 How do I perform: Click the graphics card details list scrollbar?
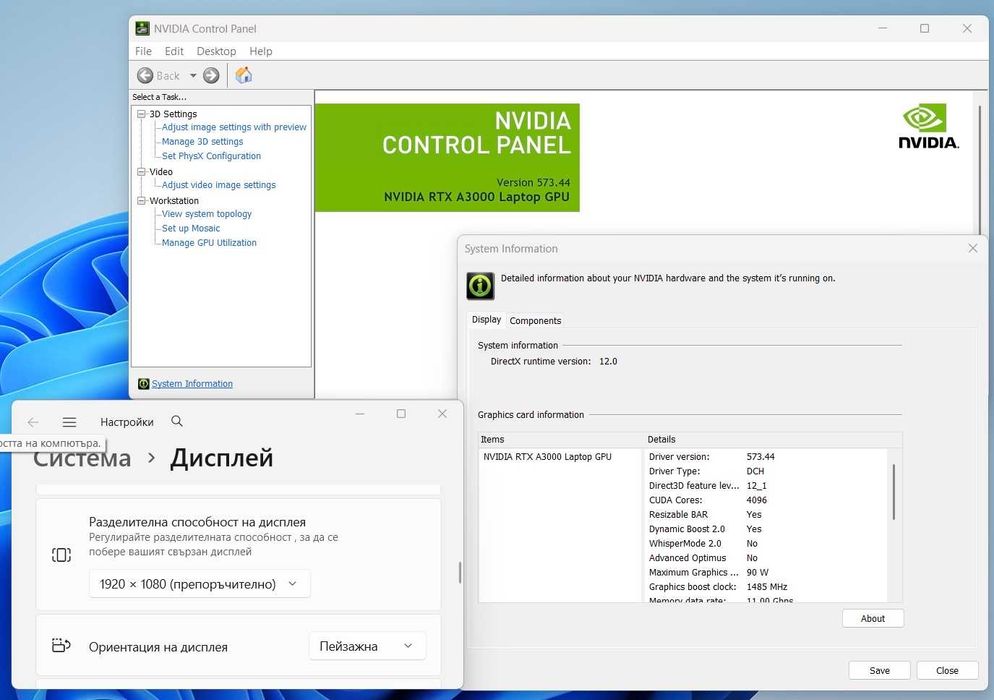point(894,492)
